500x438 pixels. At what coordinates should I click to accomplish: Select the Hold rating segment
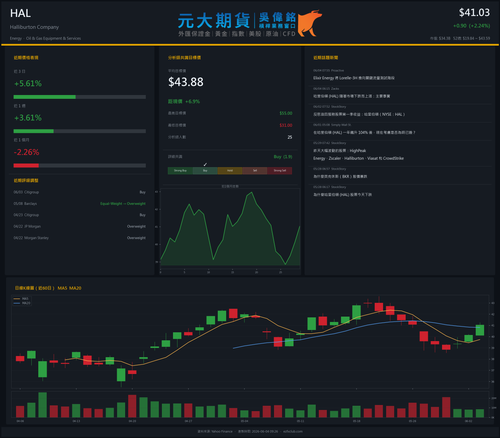(230, 171)
